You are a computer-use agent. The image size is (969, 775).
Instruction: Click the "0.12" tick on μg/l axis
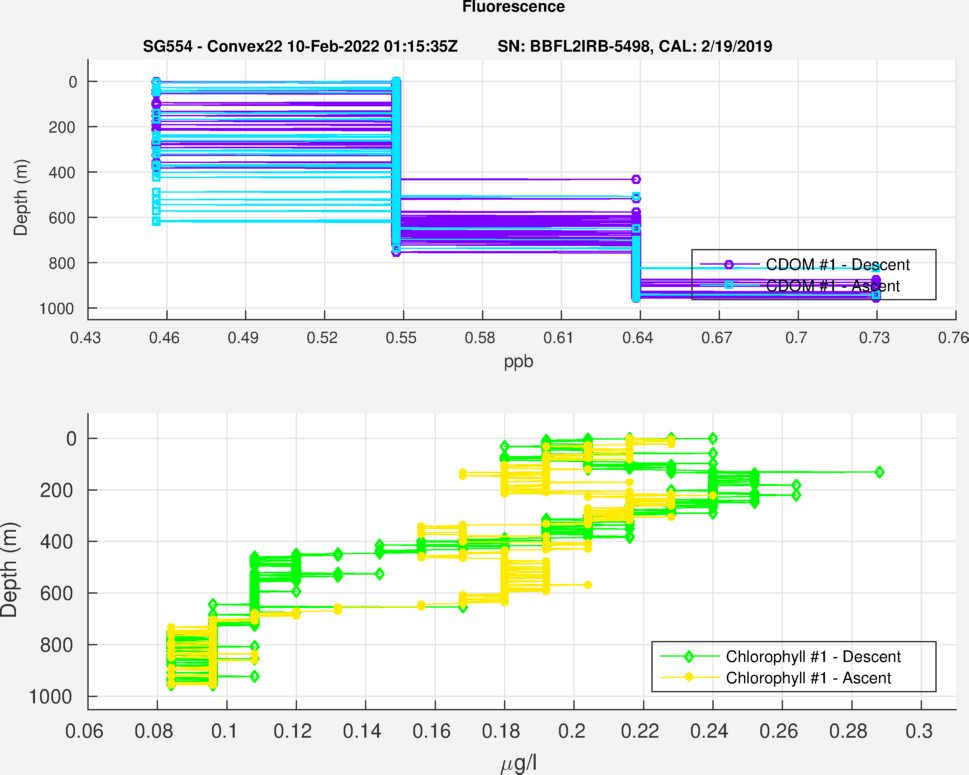coord(293,731)
